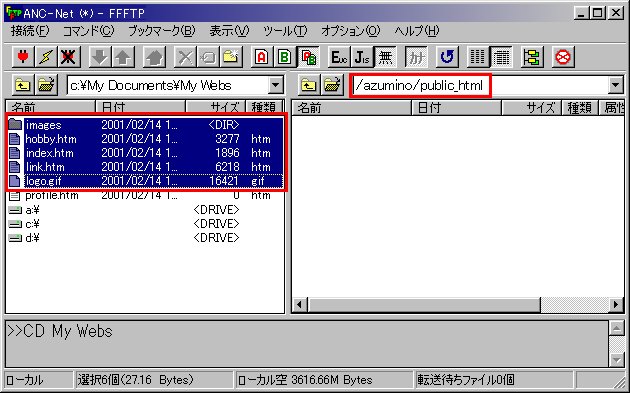Sort local list by 種類 column

click(x=264, y=107)
